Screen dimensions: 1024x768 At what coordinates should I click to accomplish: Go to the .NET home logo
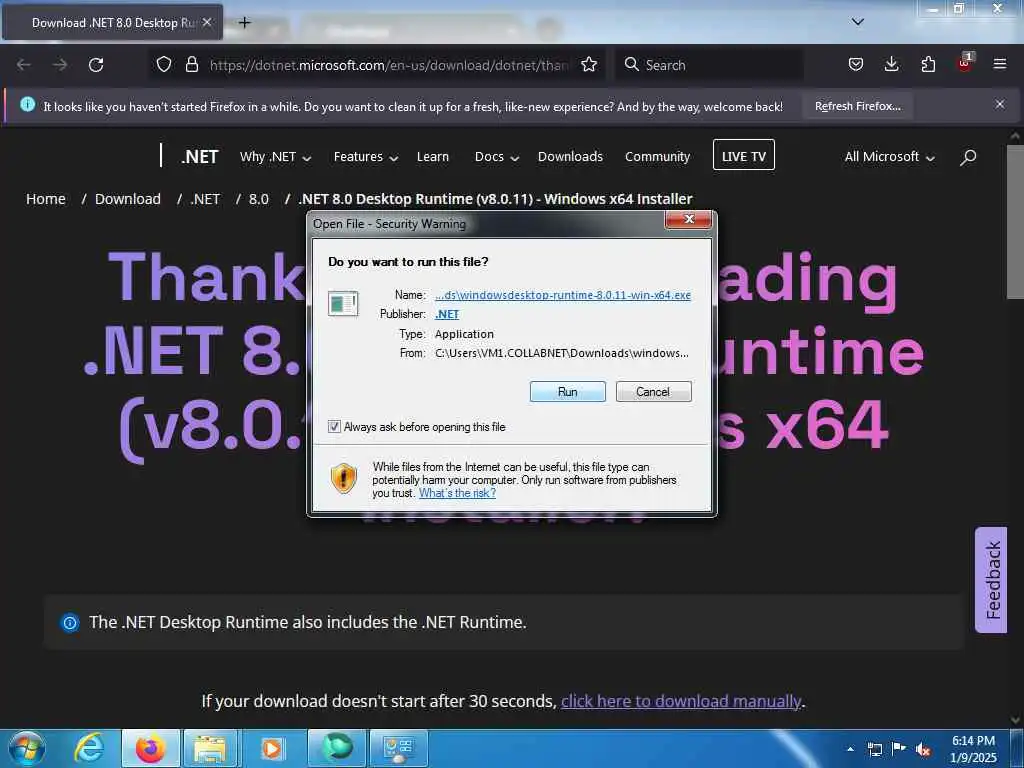[200, 157]
